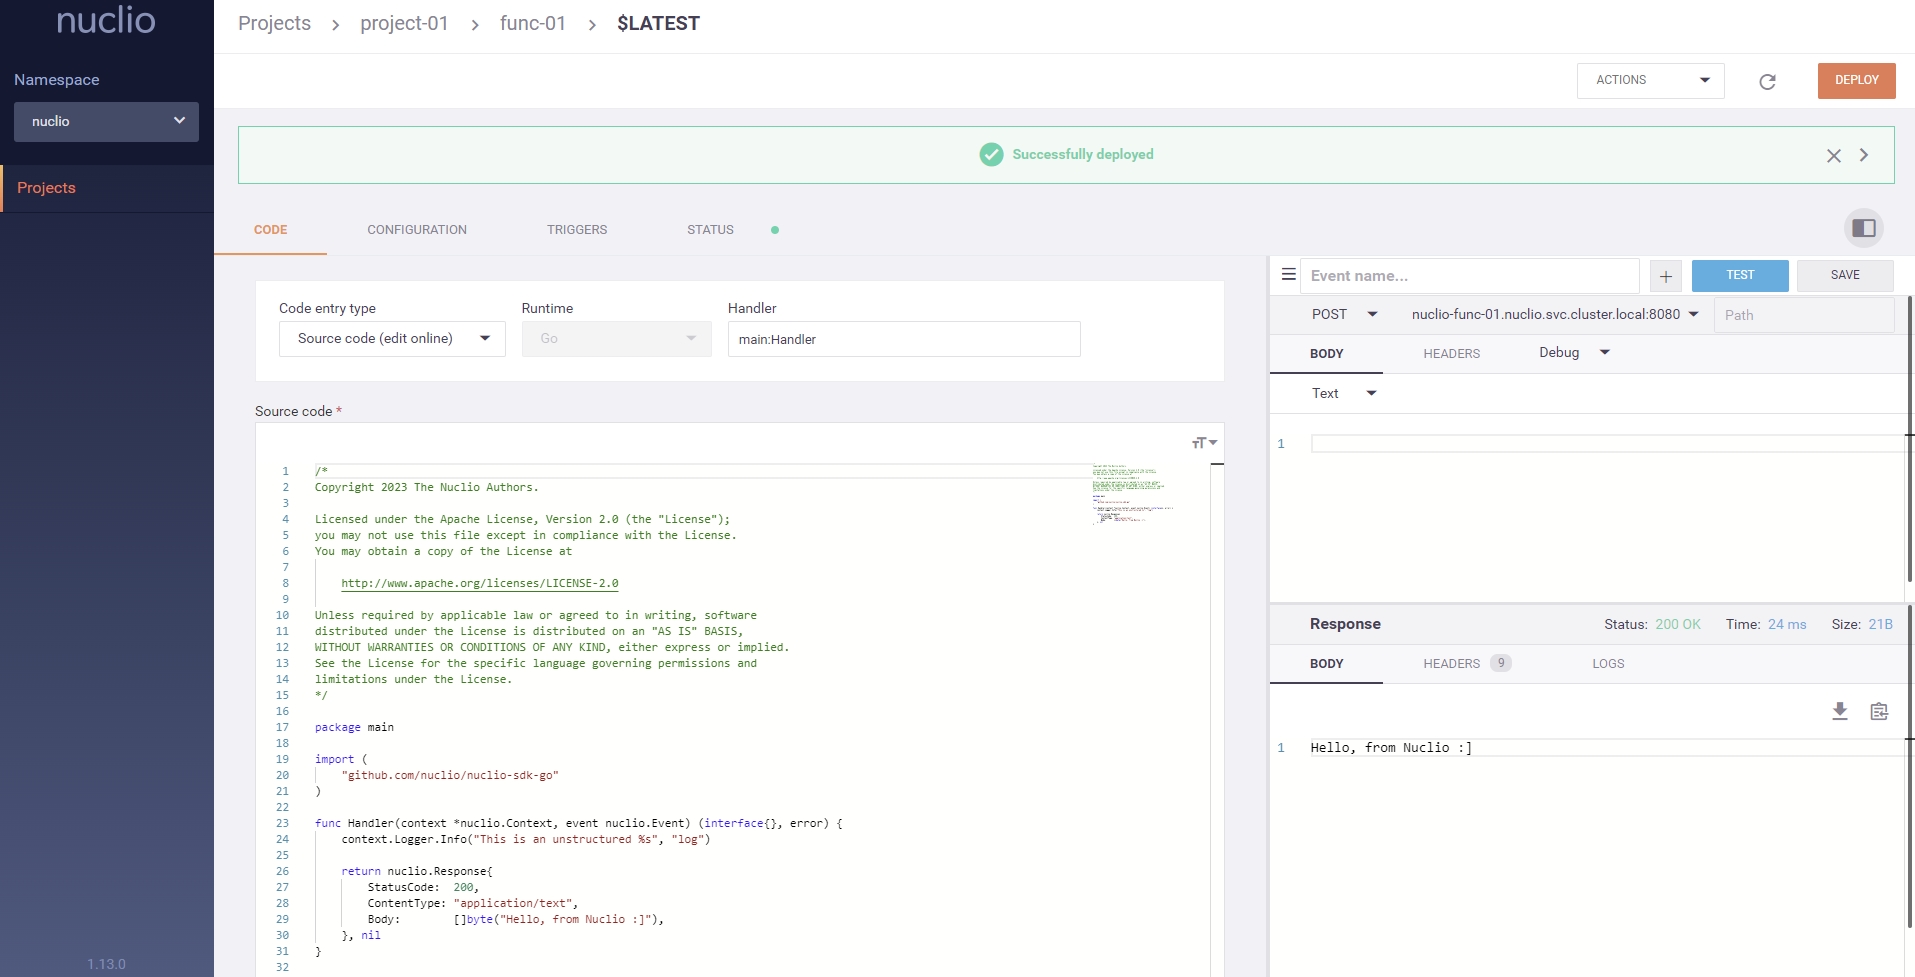The width and height of the screenshot is (1915, 977).
Task: Run the function with TEST button
Action: pos(1739,275)
